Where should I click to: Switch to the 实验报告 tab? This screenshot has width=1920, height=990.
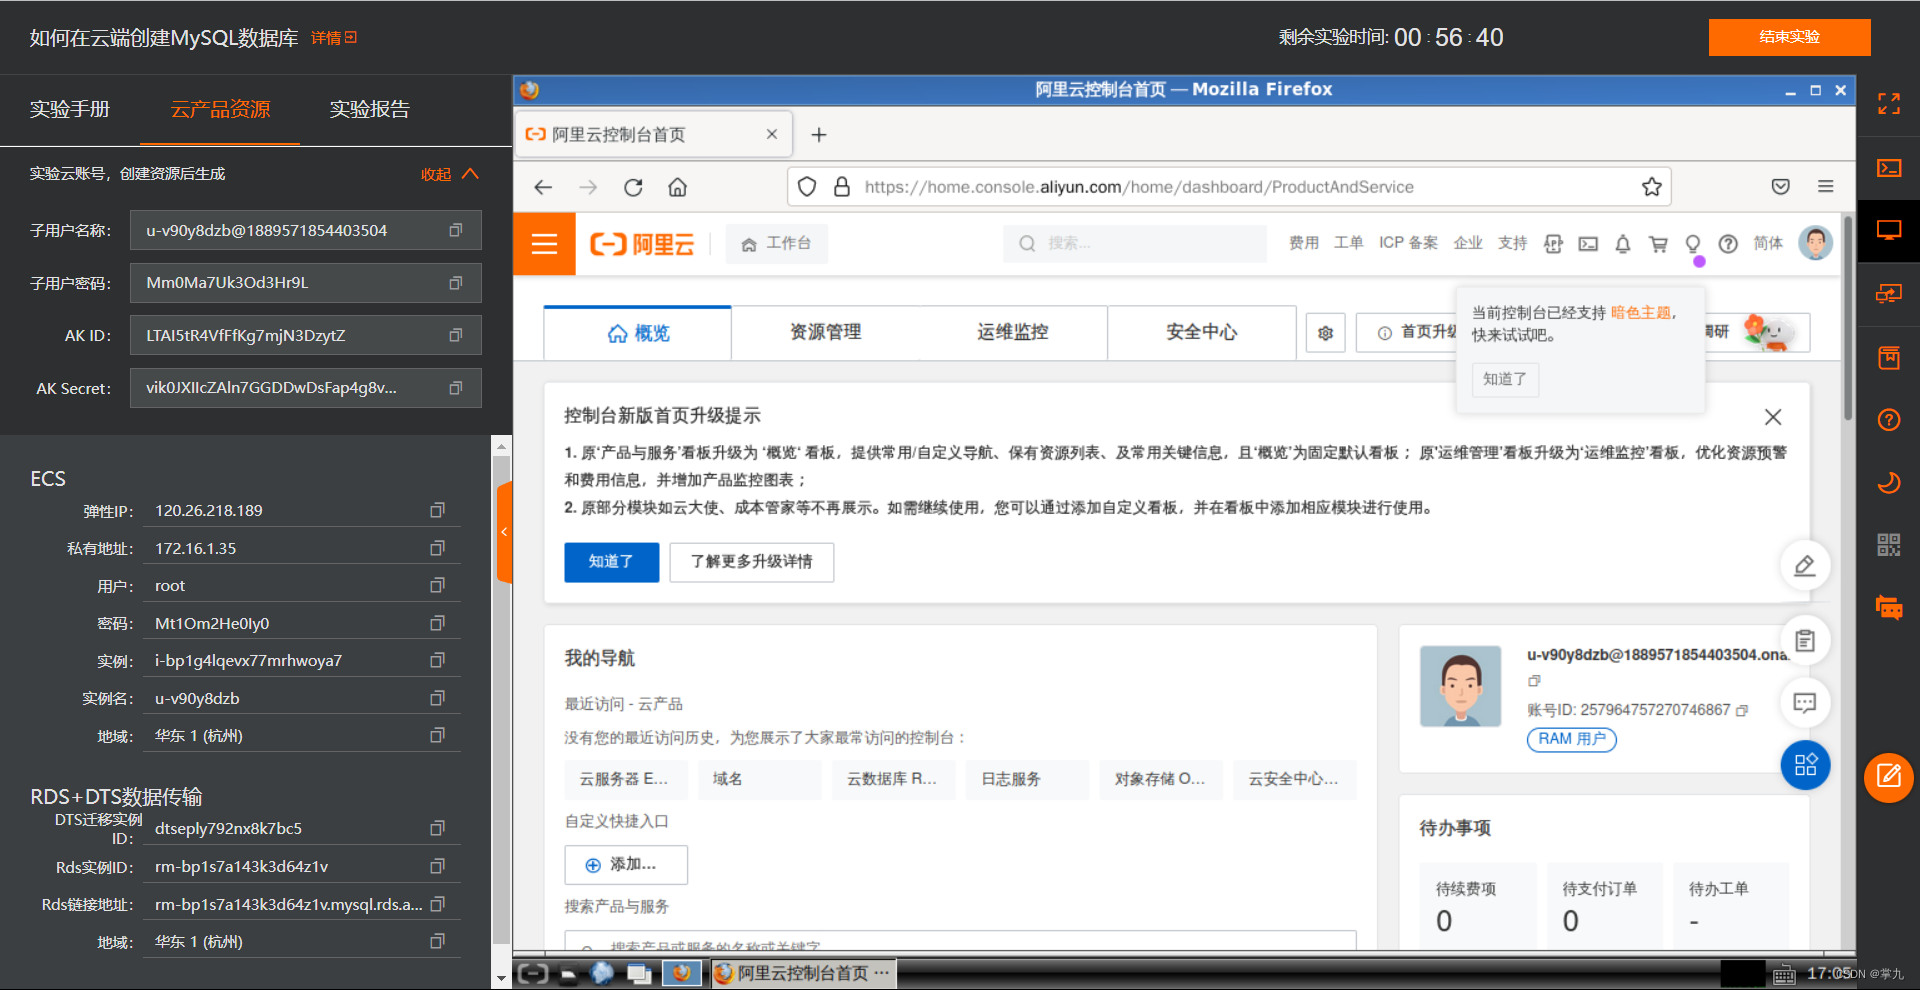click(x=370, y=109)
